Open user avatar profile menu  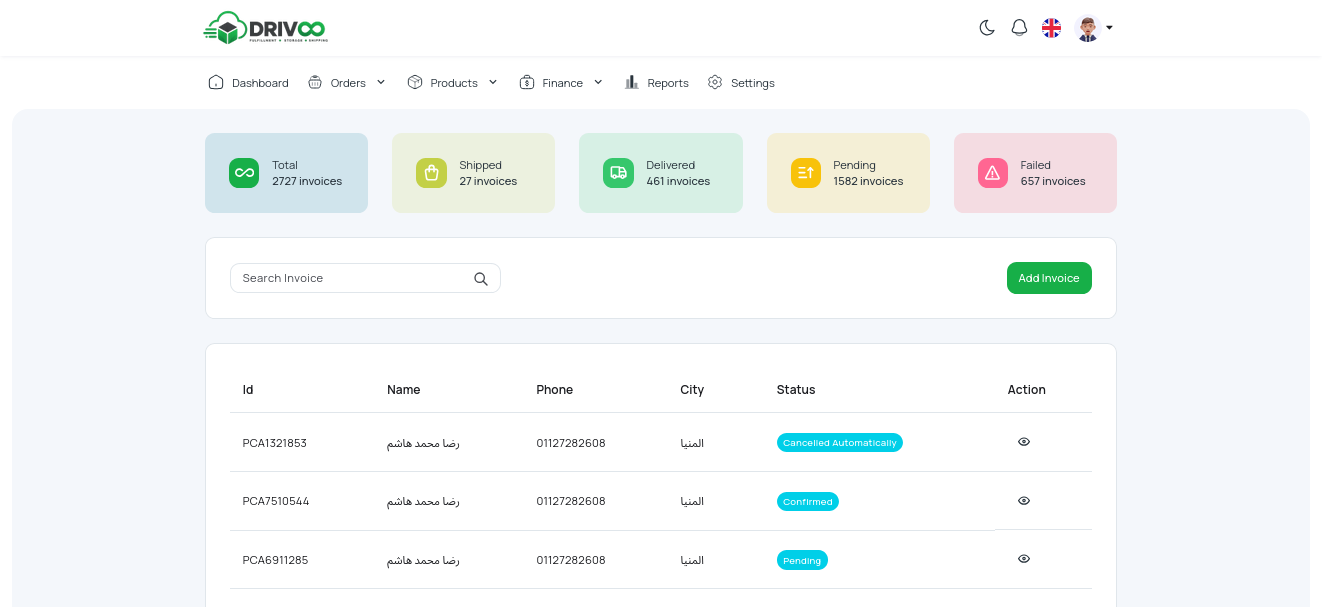click(1088, 28)
